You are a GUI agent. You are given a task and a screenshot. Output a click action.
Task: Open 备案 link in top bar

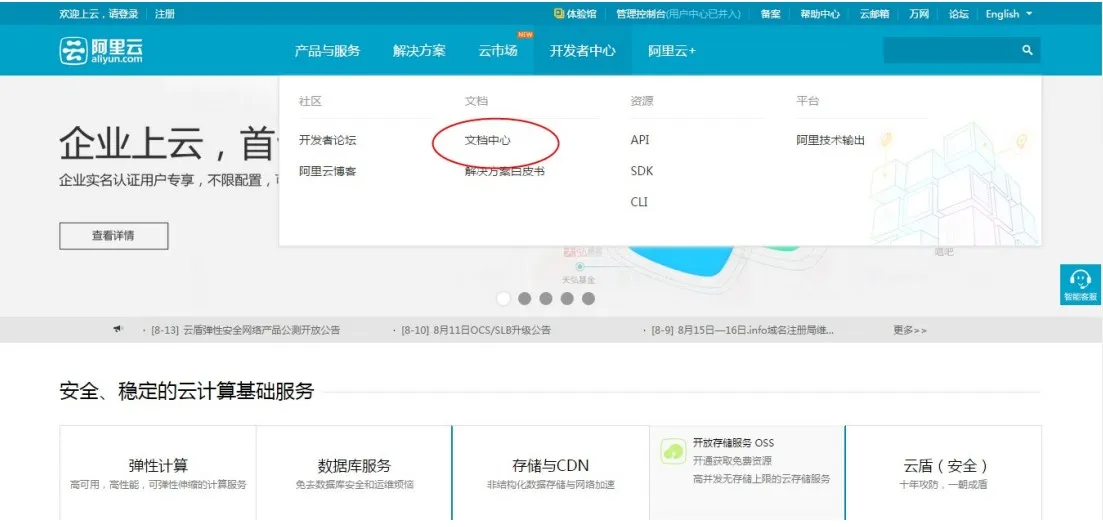(770, 14)
